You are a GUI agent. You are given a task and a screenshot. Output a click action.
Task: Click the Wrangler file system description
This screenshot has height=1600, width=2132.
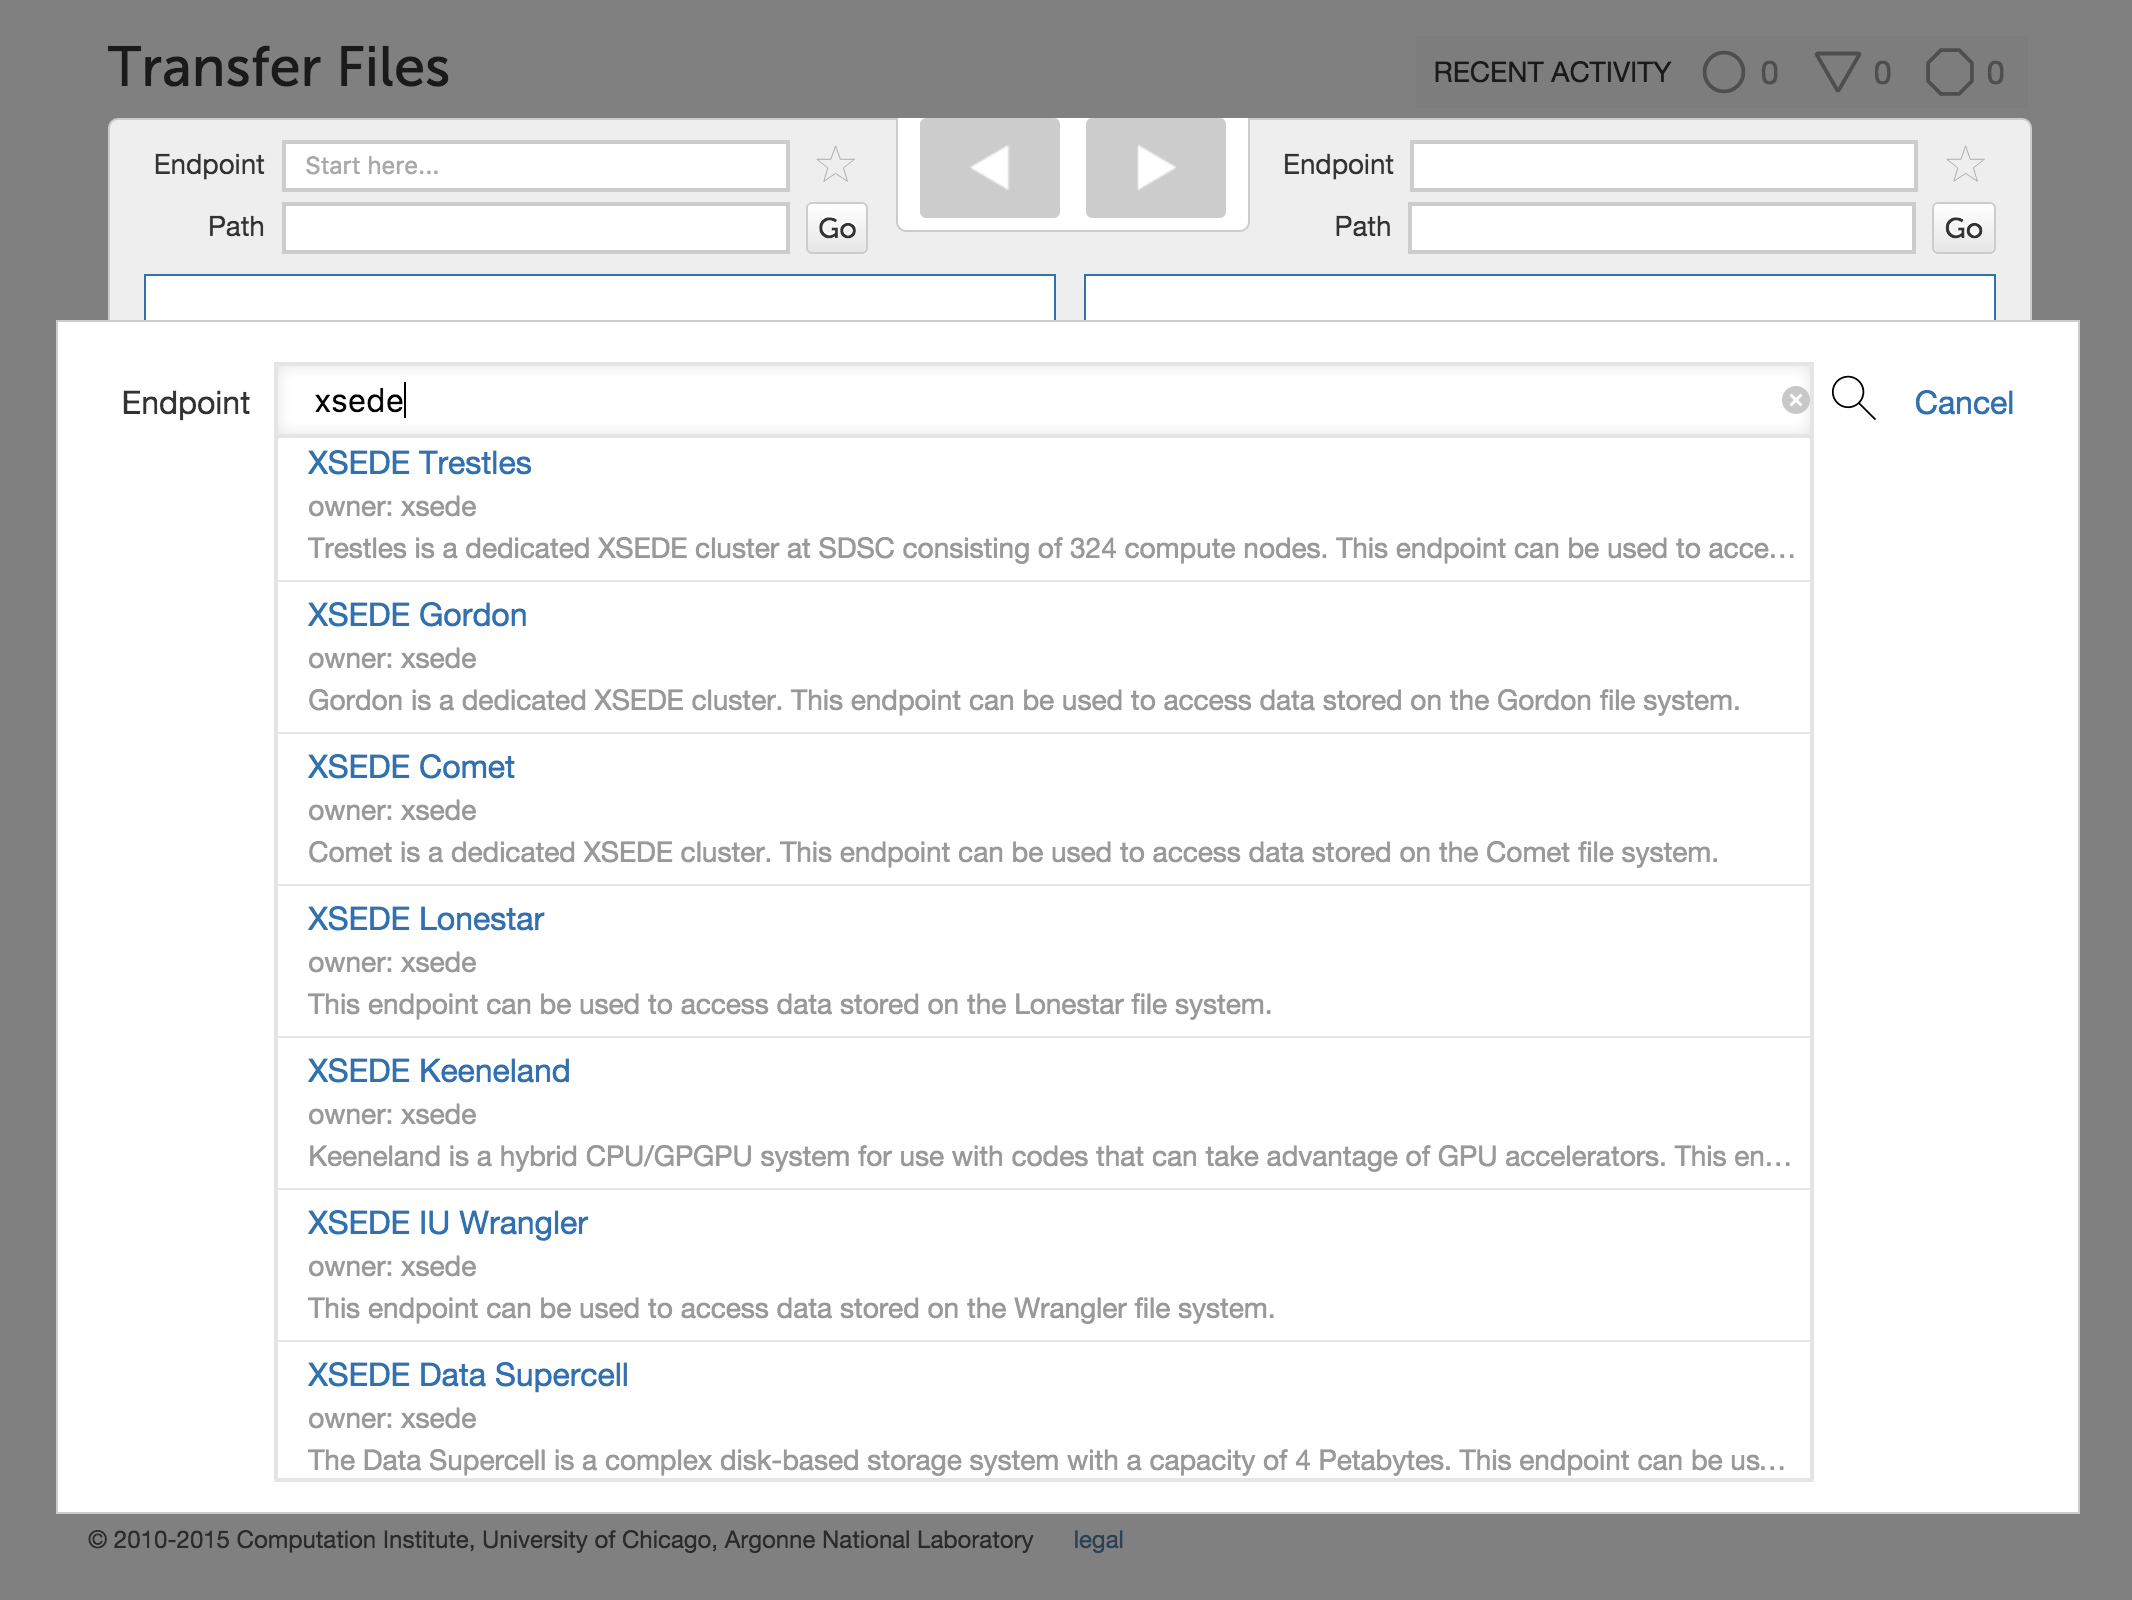point(791,1309)
